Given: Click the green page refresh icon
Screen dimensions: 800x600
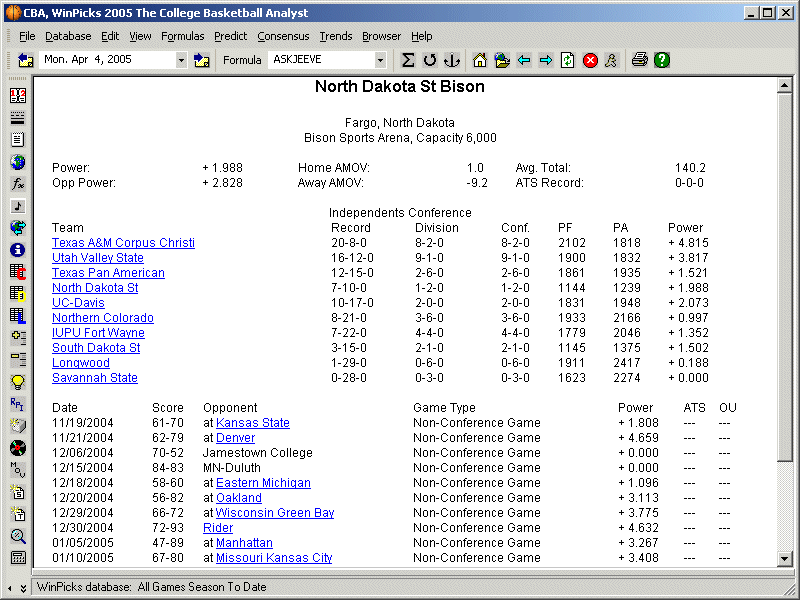Looking at the screenshot, I should point(567,60).
